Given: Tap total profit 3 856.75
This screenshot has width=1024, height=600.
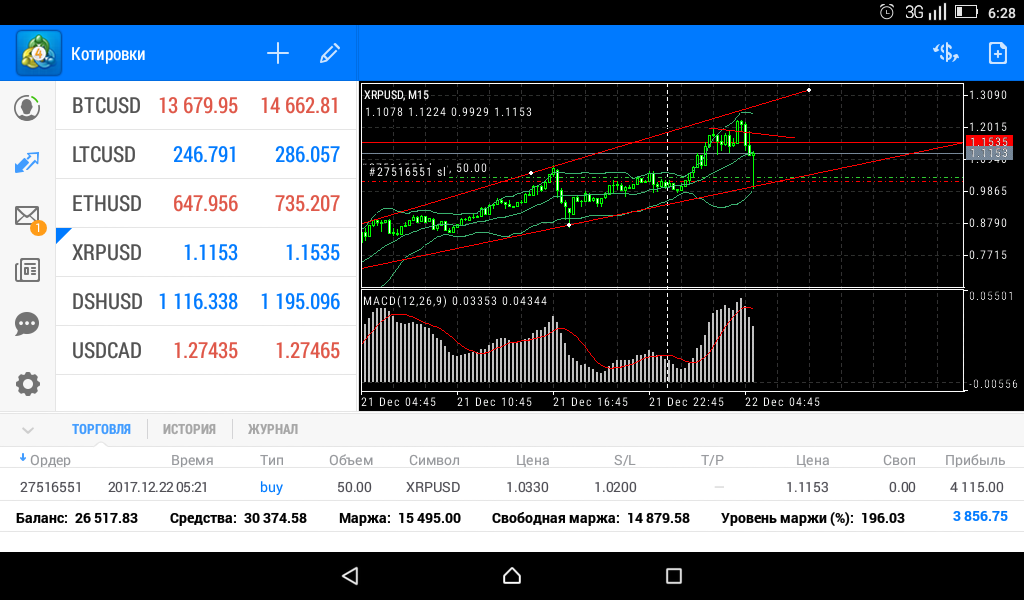Looking at the screenshot, I should (980, 516).
